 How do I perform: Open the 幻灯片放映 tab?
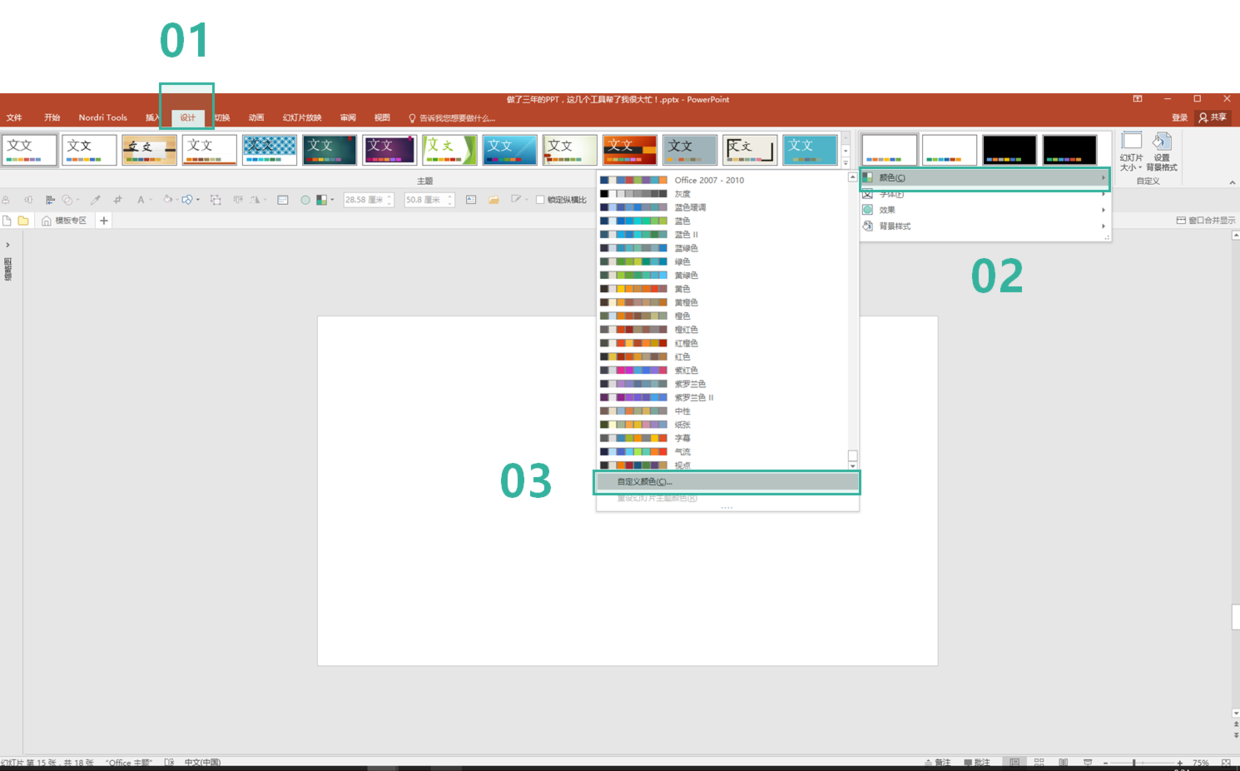point(302,118)
